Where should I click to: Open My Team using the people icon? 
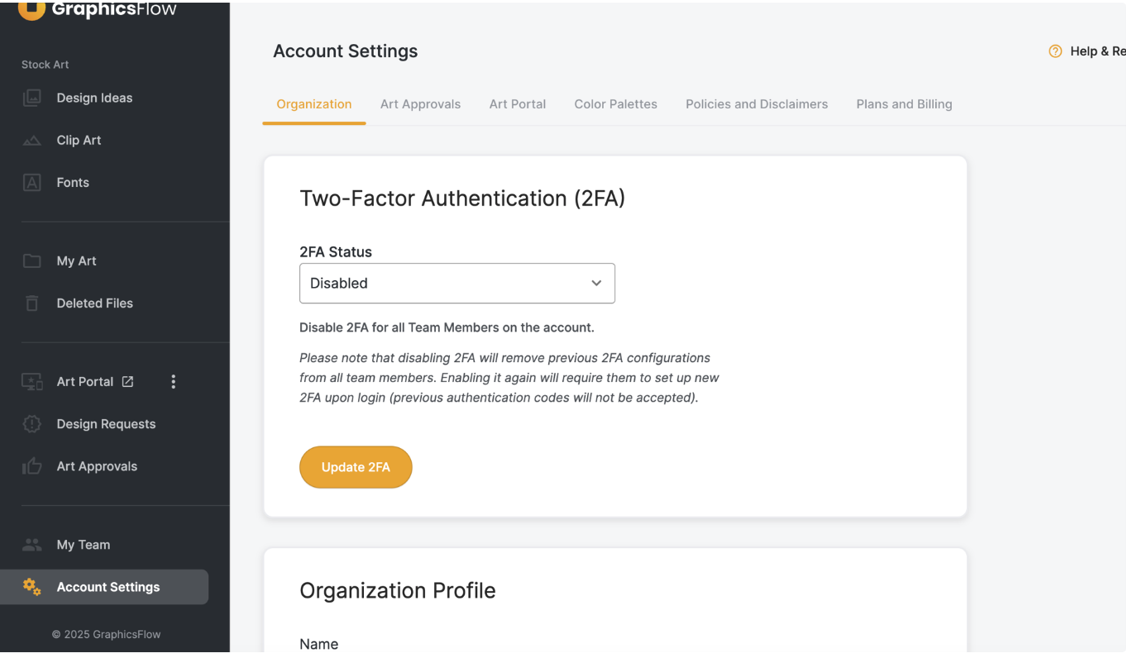[33, 544]
